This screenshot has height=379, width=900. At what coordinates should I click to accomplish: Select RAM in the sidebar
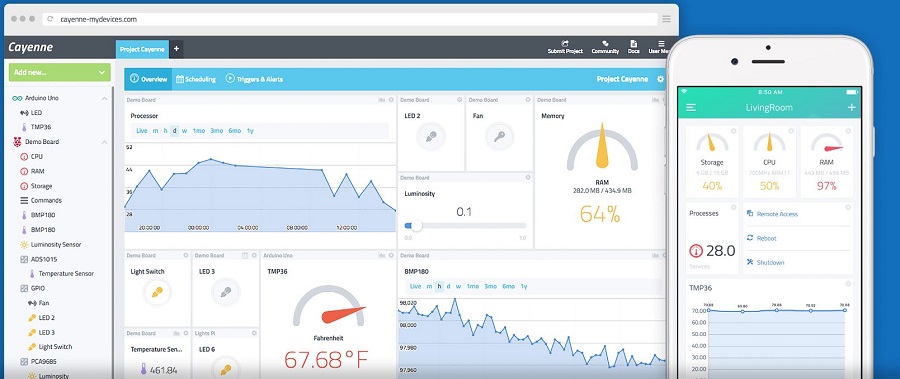[37, 171]
